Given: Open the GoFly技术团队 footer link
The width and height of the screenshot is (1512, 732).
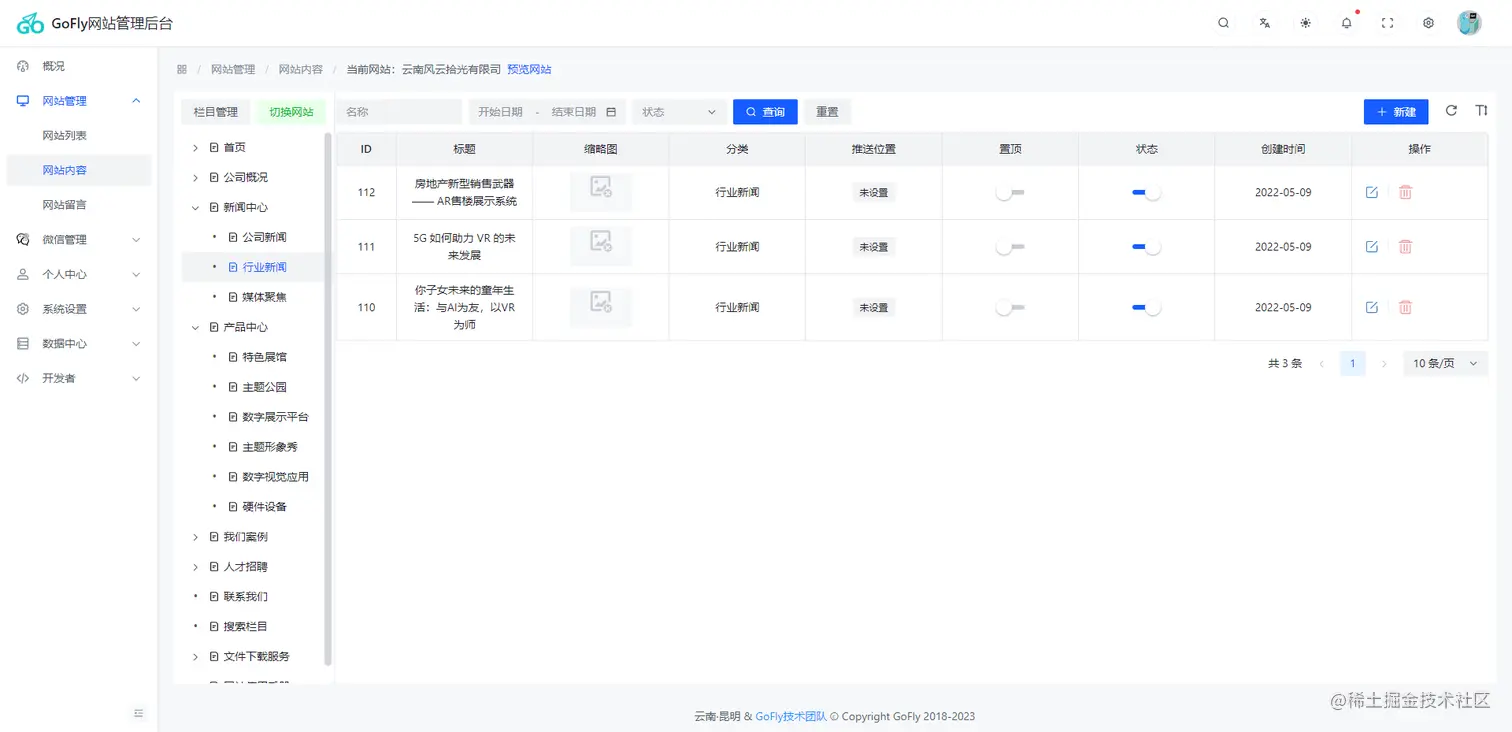Looking at the screenshot, I should (791, 716).
